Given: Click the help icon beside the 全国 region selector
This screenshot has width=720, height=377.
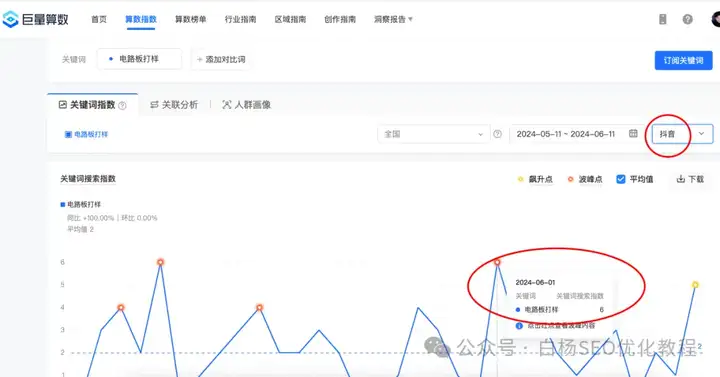Looking at the screenshot, I should pyautogui.click(x=497, y=134).
